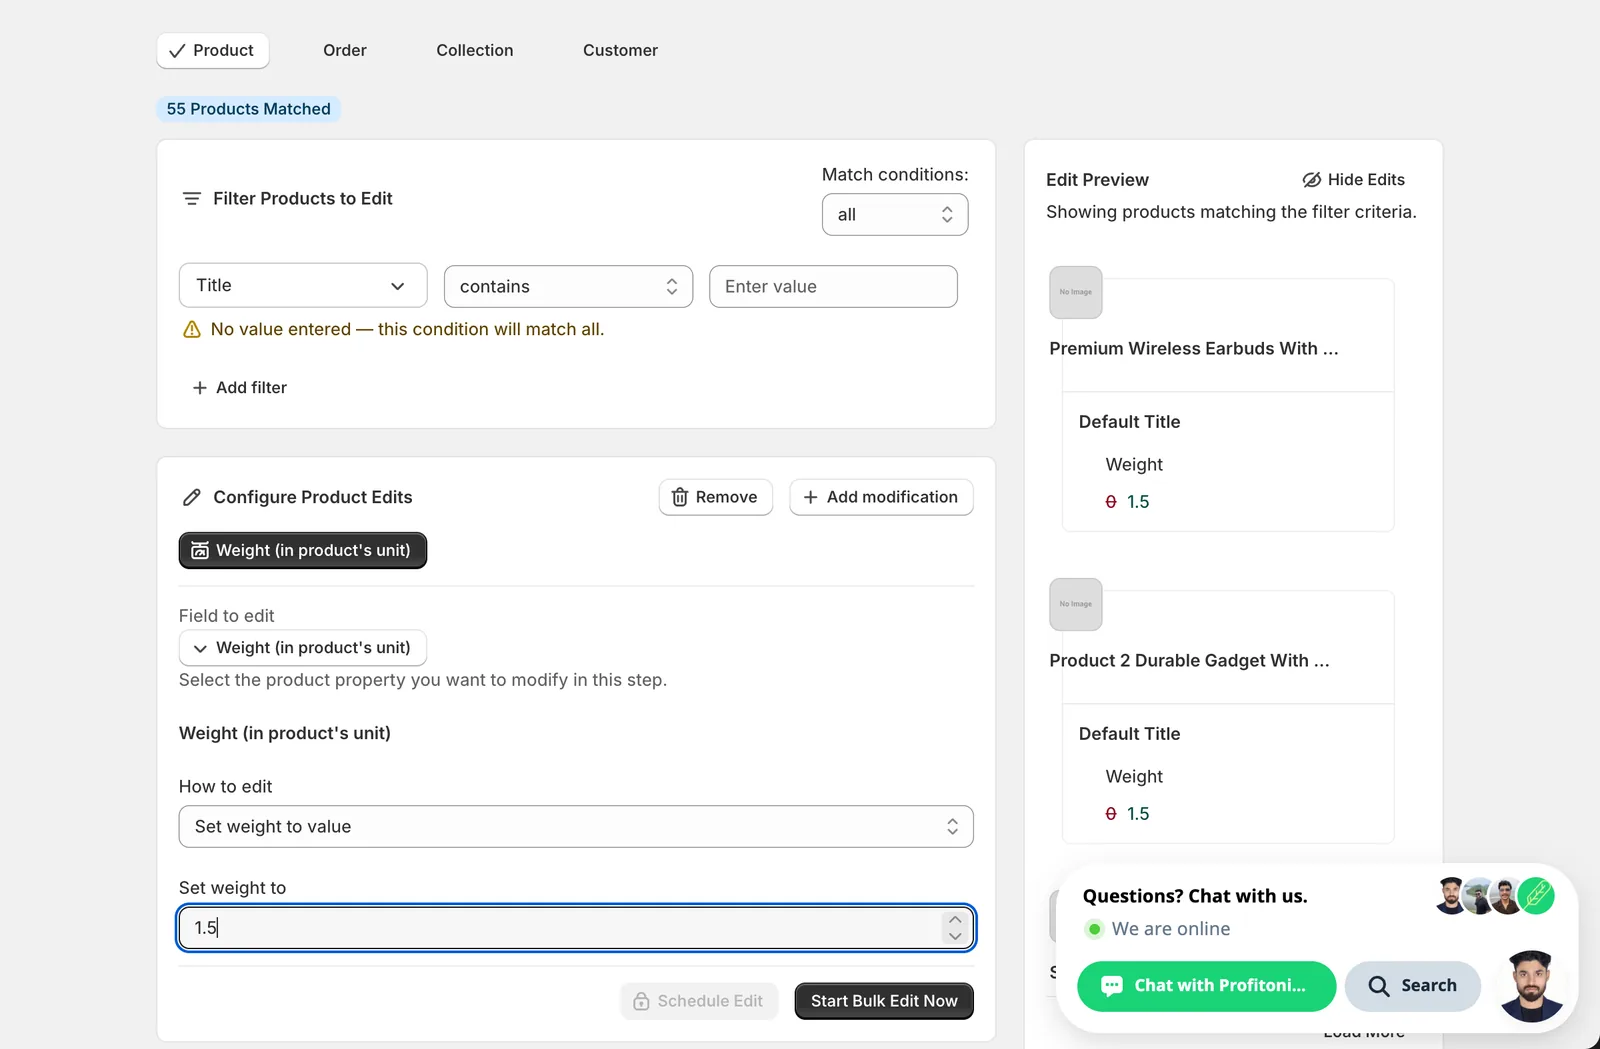Screen dimensions: 1600x1049
Task: Select the Weight (in product's unit) dark chip
Action: [x=303, y=551]
